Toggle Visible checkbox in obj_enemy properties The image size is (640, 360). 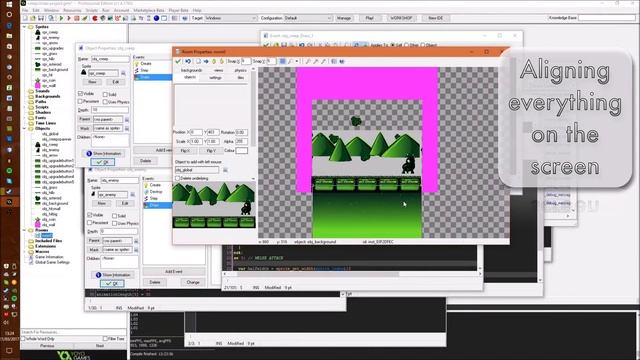[x=90, y=215]
